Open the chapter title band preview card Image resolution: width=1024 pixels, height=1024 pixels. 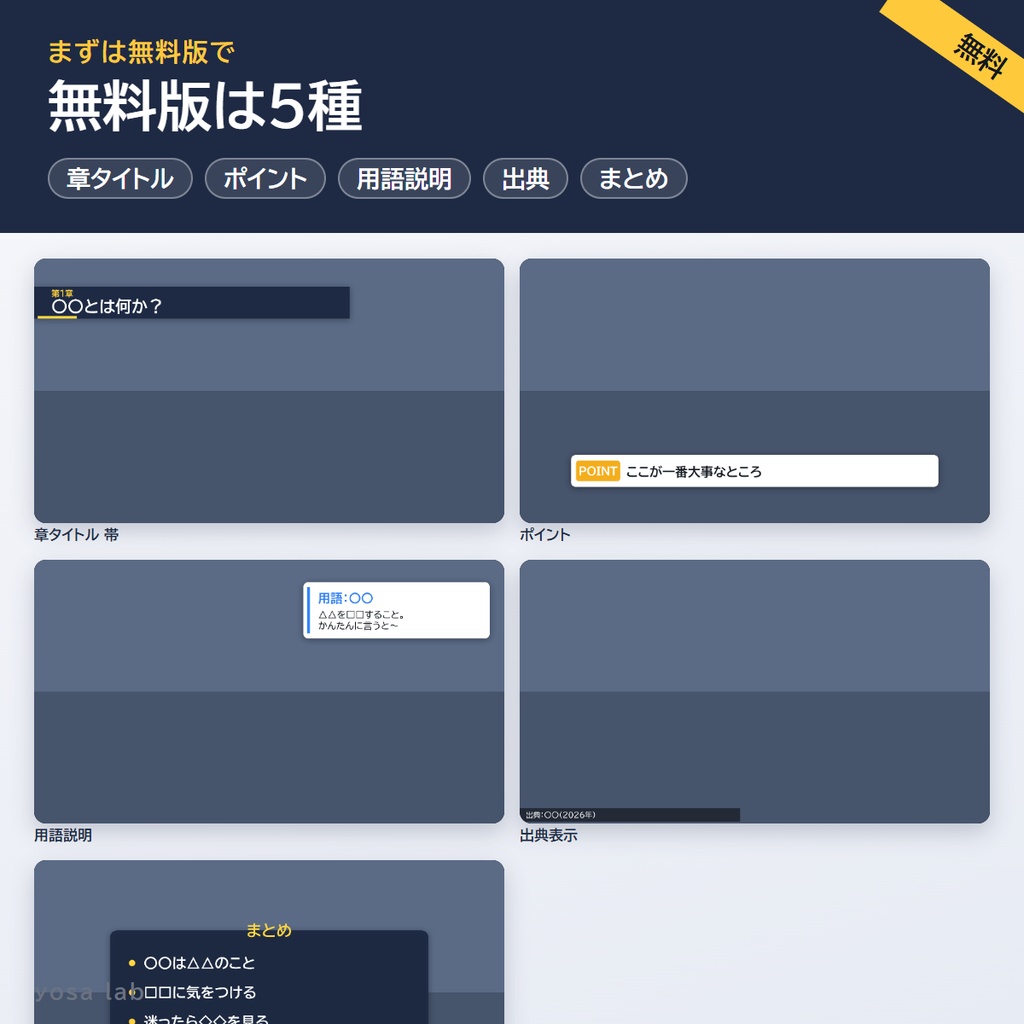tap(269, 391)
